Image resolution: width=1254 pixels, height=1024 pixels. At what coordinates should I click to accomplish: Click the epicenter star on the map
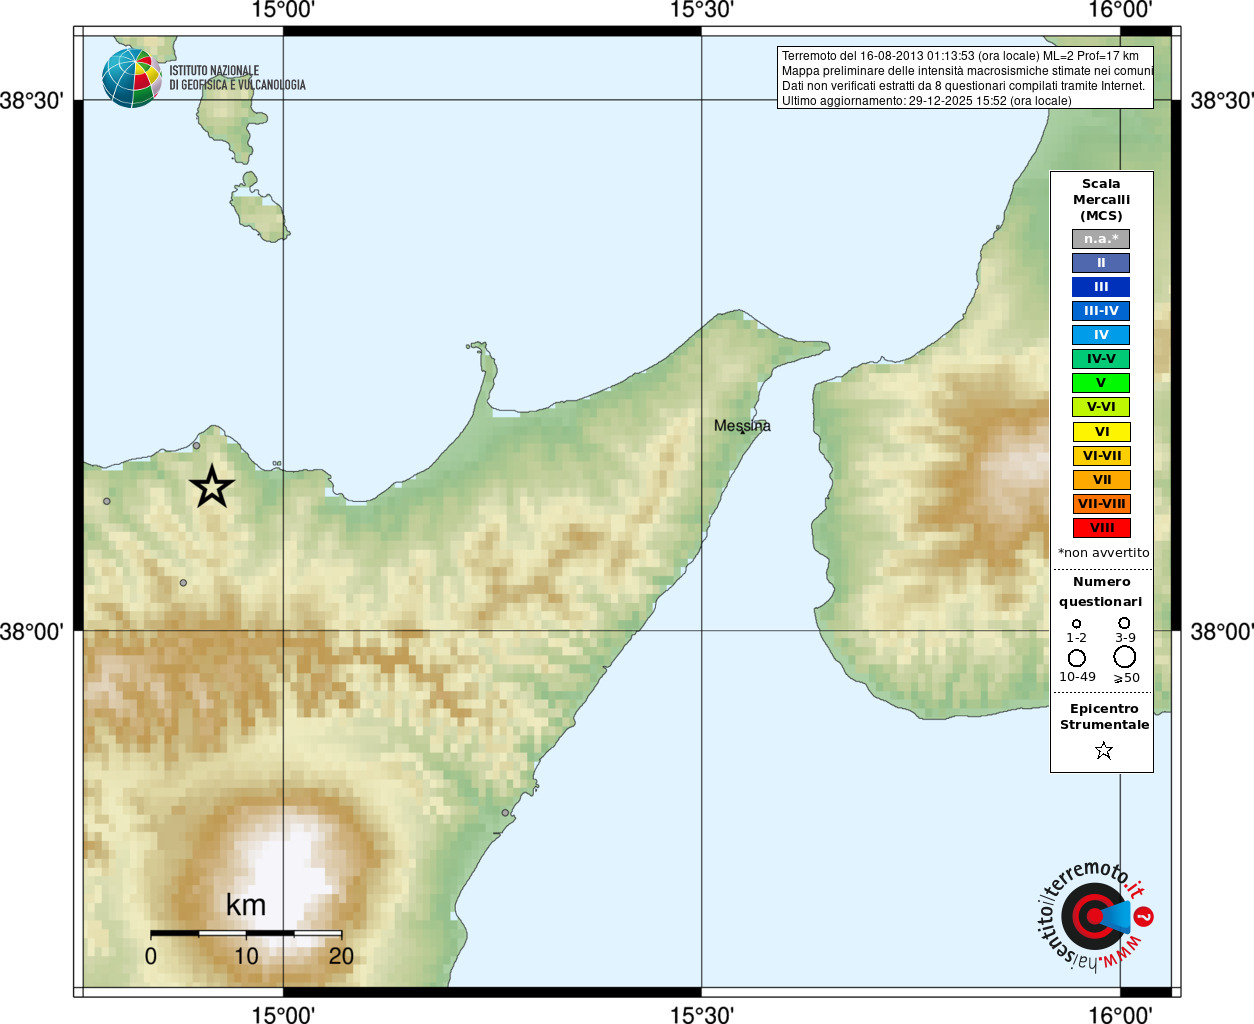coord(212,487)
